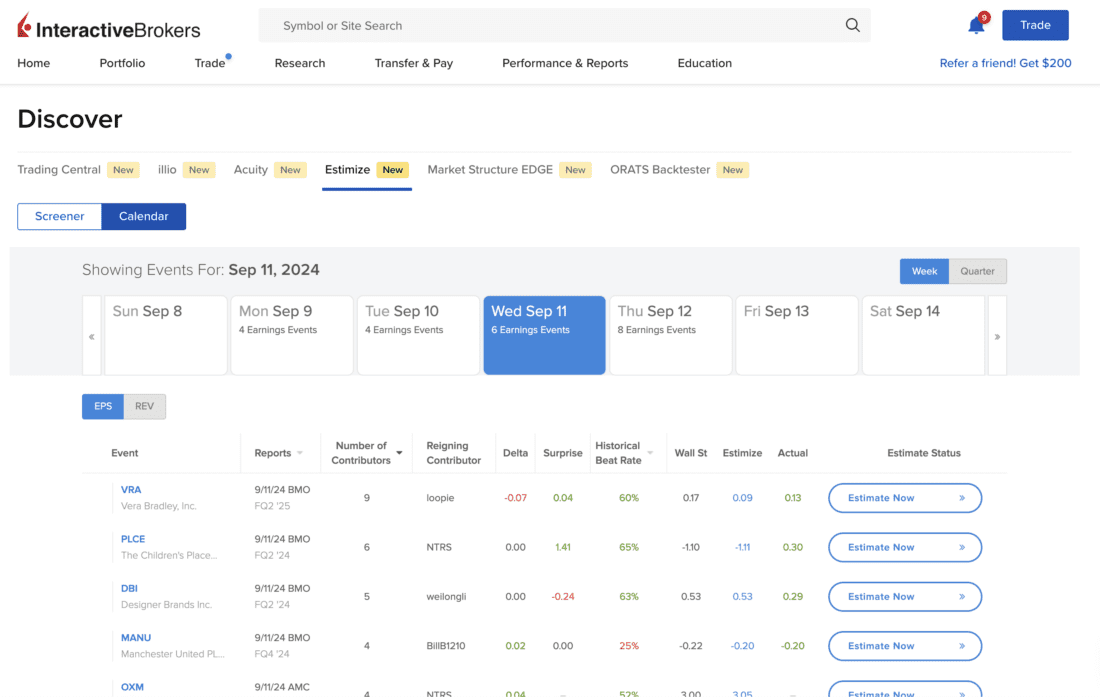Click Refer a friend! Get $200 link

[x=1005, y=63]
